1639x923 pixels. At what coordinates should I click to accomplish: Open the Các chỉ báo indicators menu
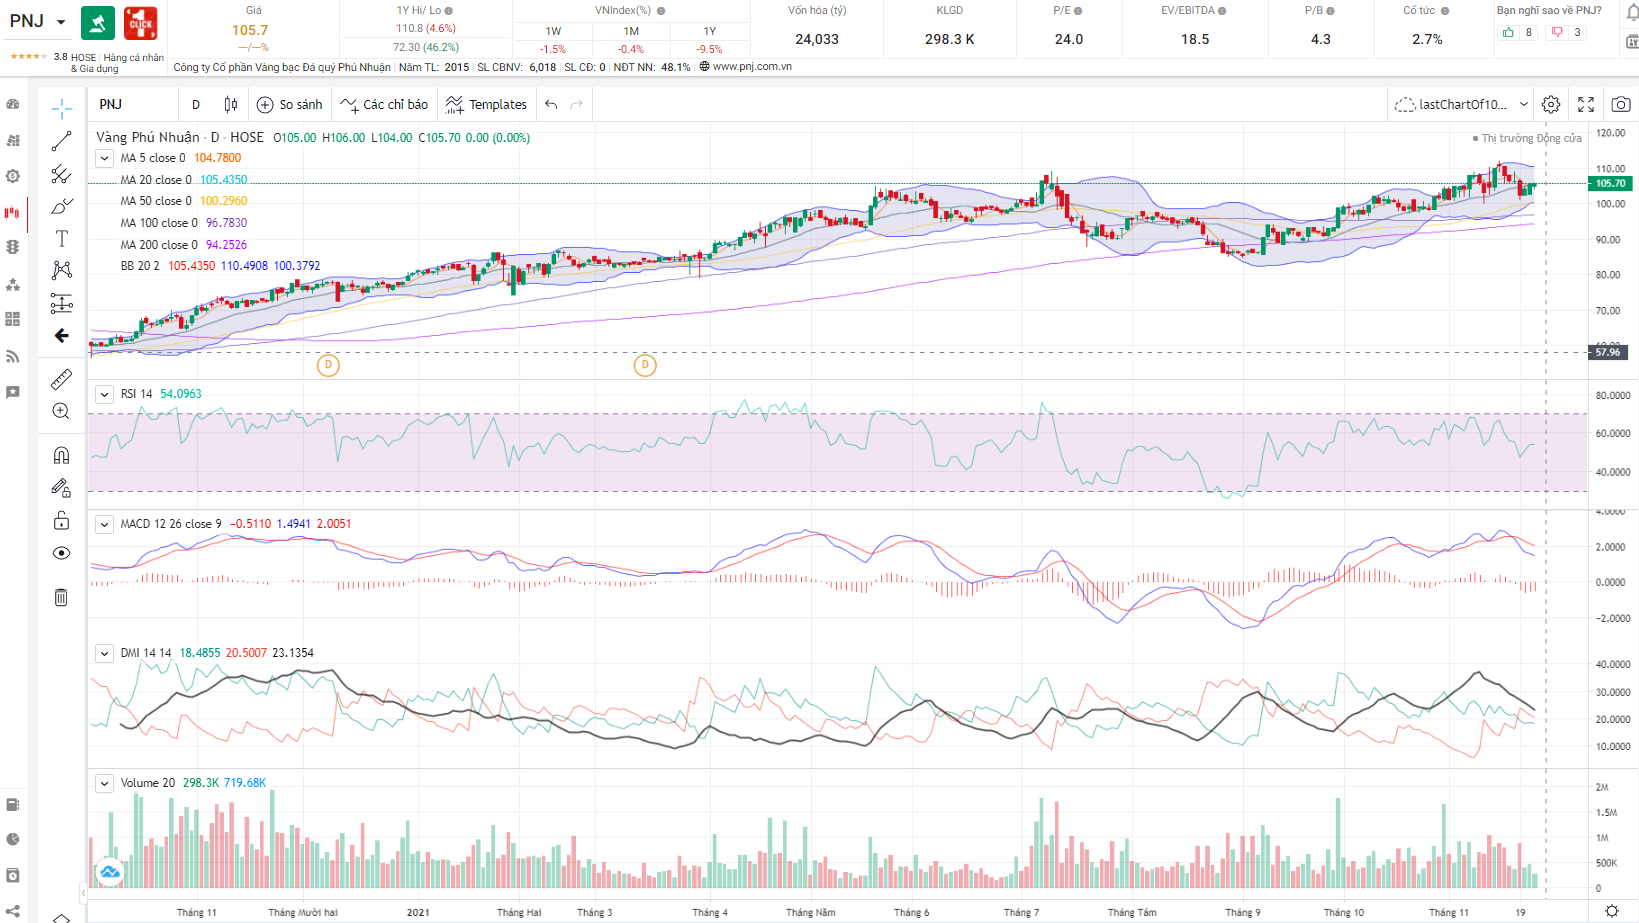point(384,104)
